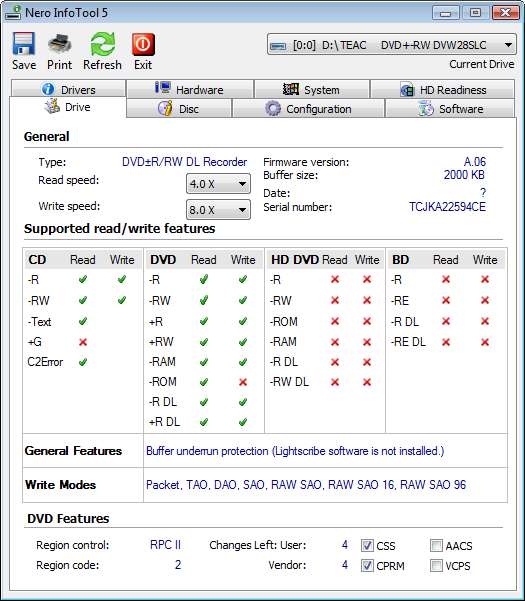Click the HD DVD column header
The image size is (525, 601).
(295, 260)
